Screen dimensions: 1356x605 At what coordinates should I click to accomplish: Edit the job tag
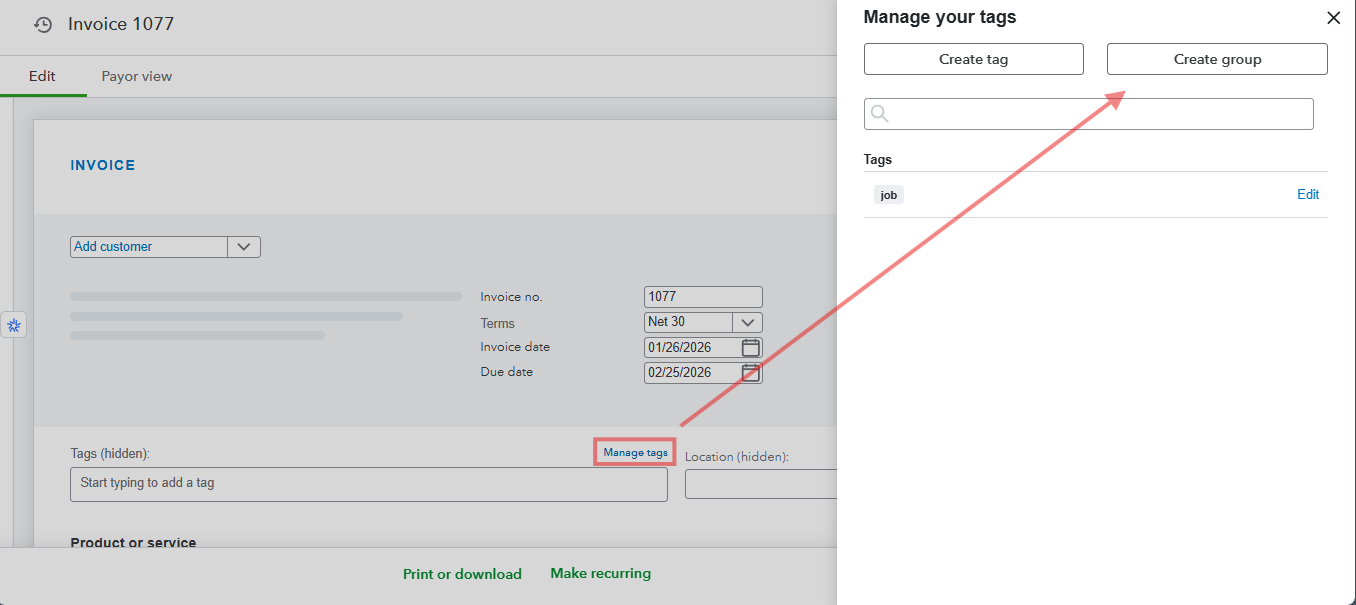[1308, 195]
